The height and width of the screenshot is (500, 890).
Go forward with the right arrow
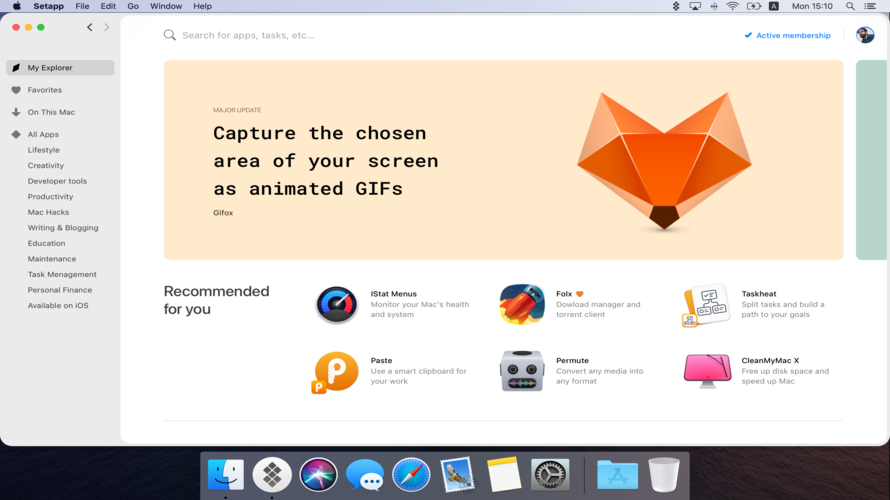coord(106,27)
